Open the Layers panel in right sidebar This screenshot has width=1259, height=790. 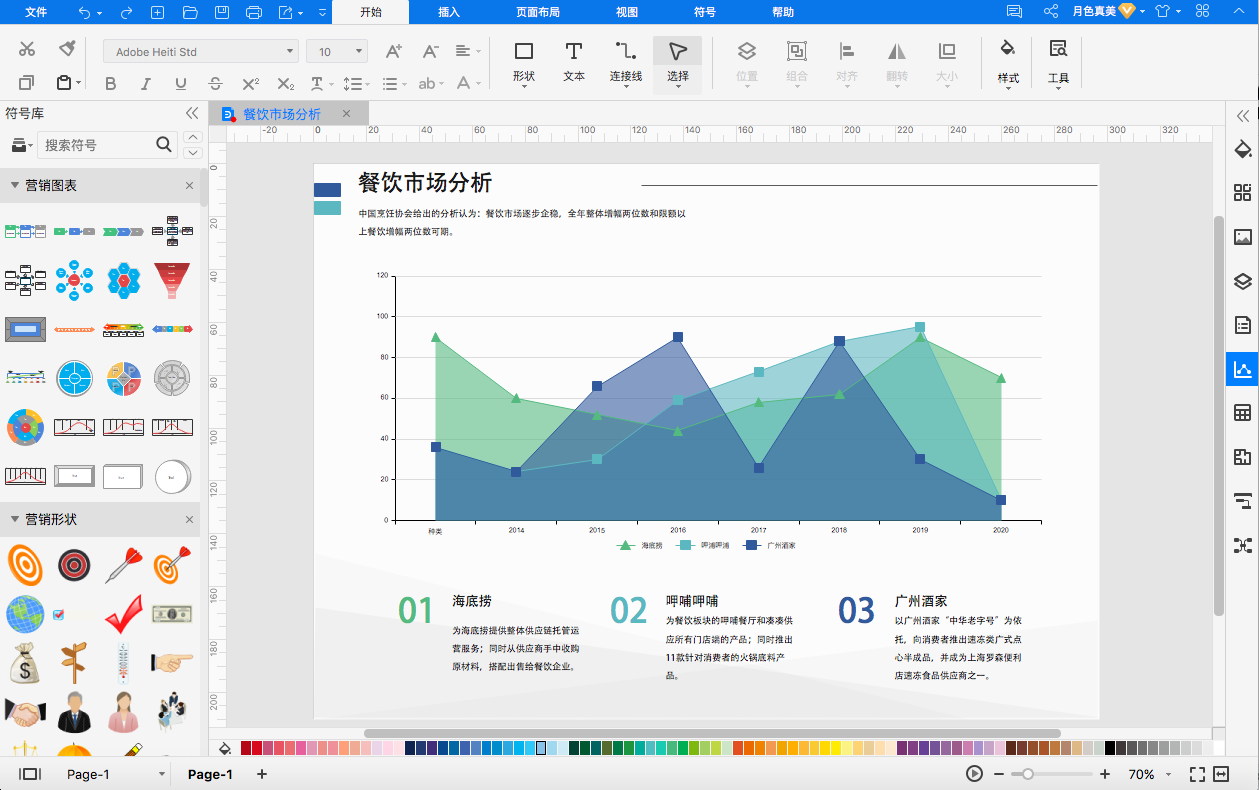pos(1243,281)
